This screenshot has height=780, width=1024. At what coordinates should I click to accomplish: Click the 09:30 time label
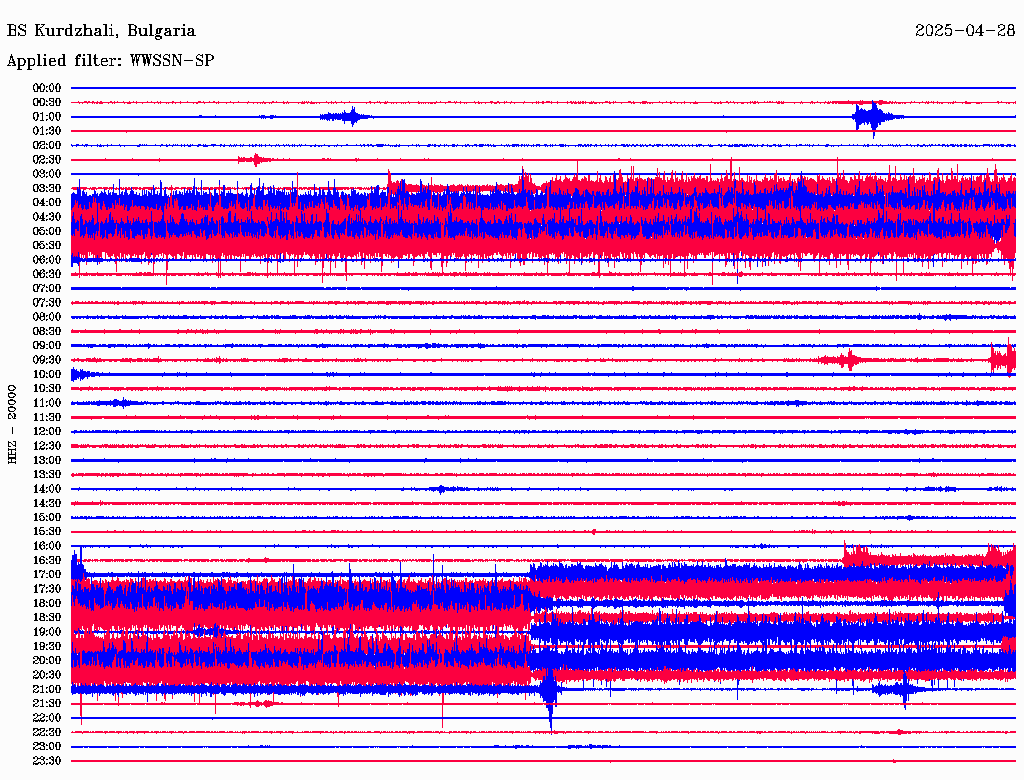coord(47,360)
